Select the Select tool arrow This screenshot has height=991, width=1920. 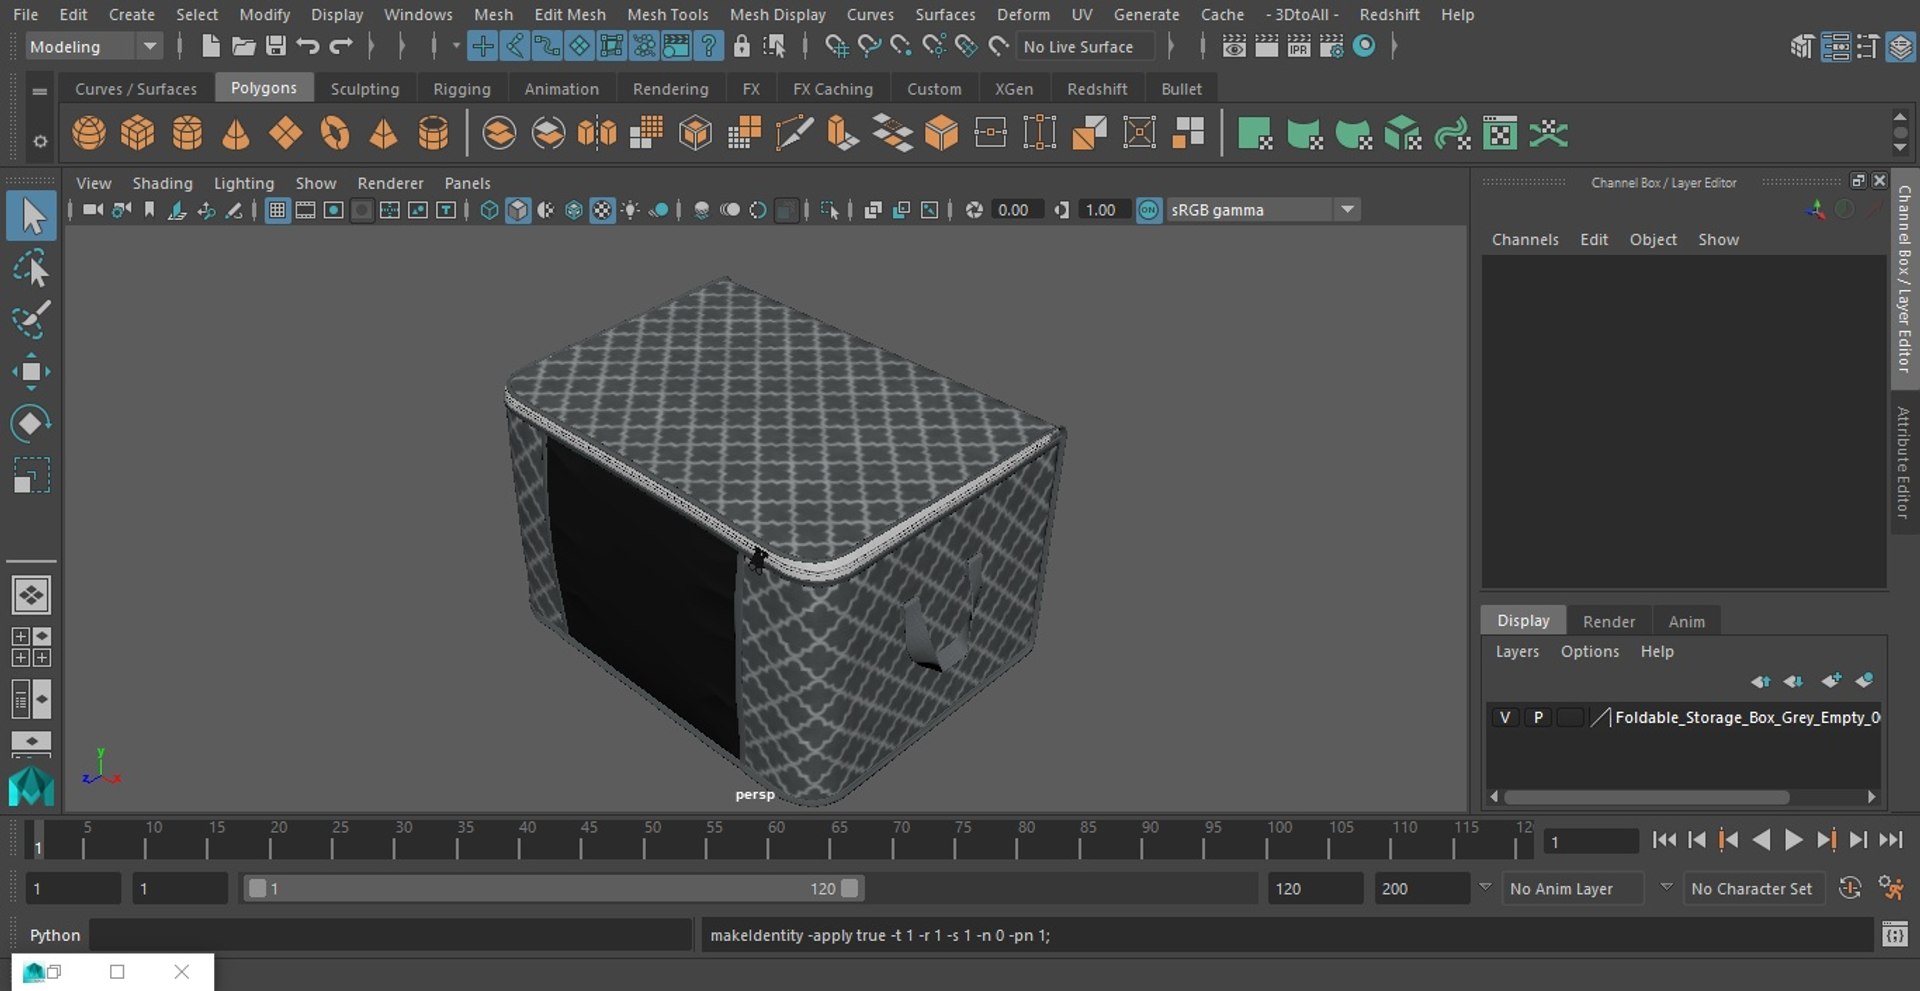click(x=31, y=216)
